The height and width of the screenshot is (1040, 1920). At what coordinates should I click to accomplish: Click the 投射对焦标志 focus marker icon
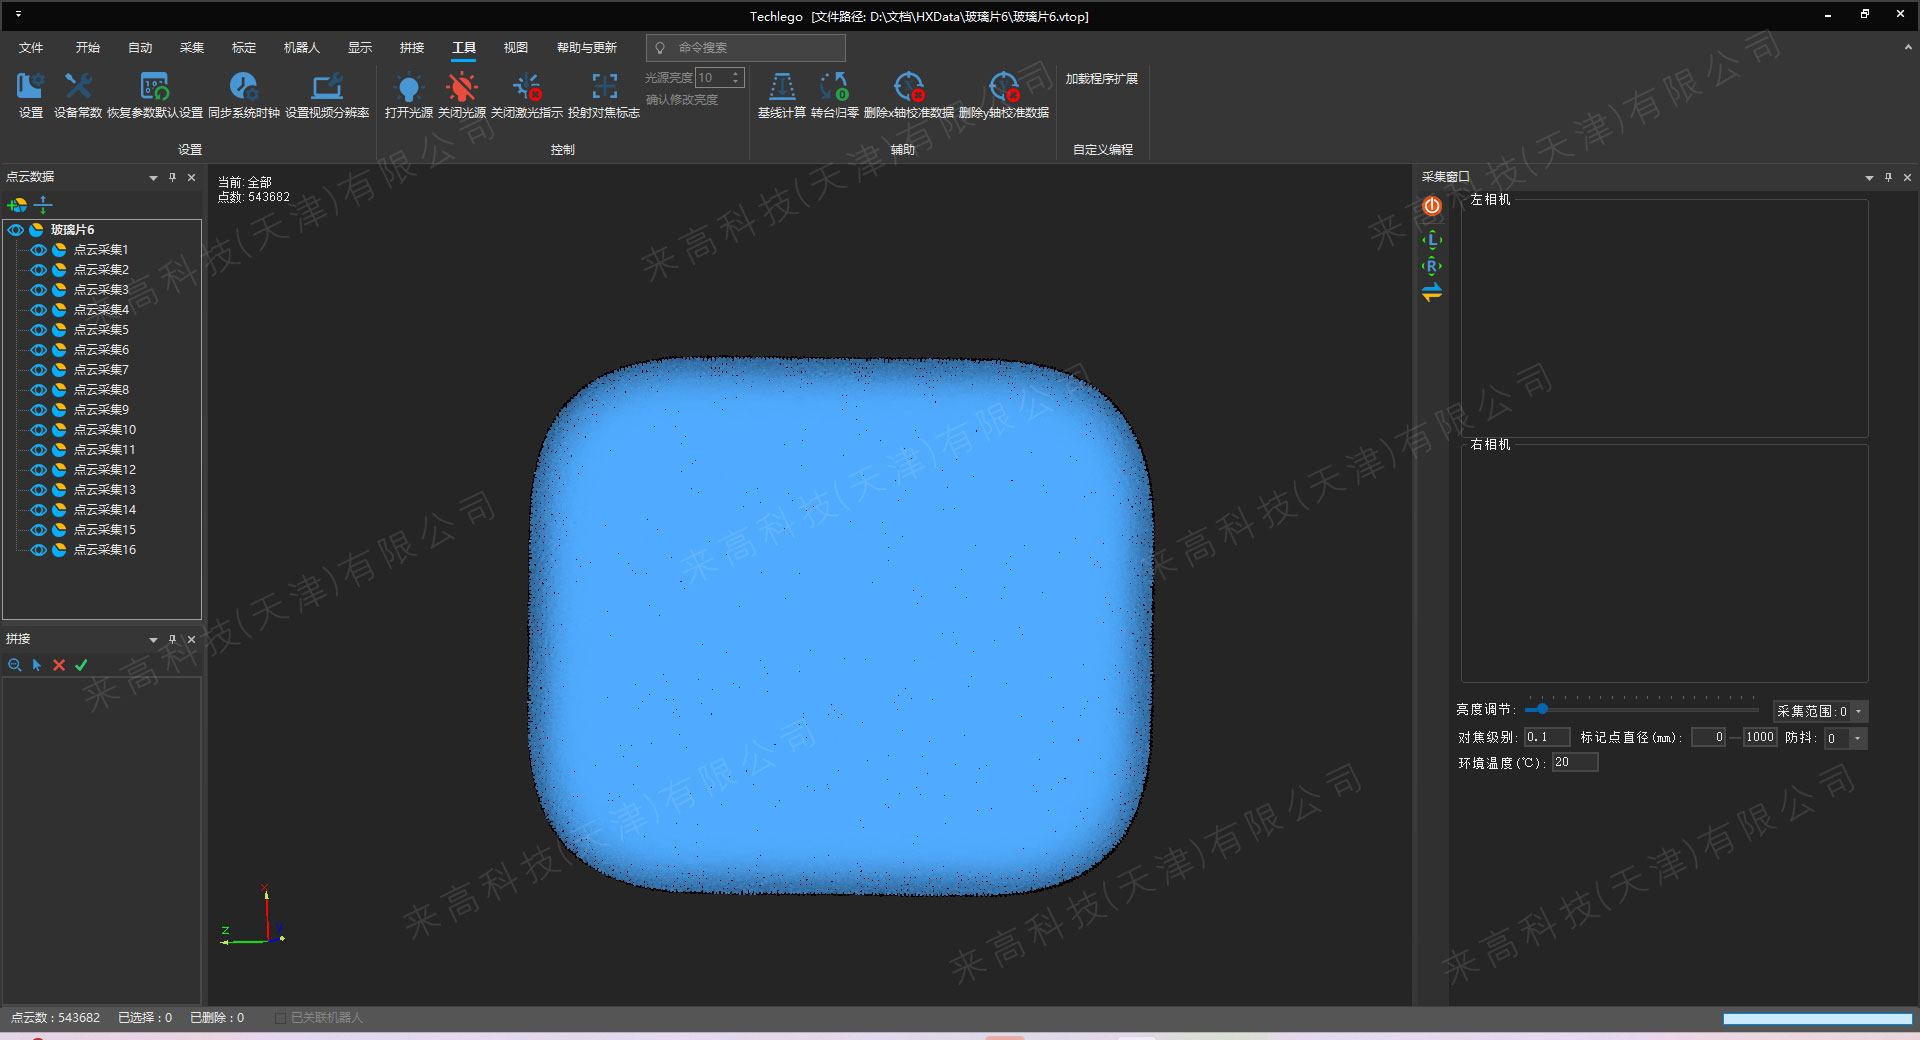pos(603,88)
